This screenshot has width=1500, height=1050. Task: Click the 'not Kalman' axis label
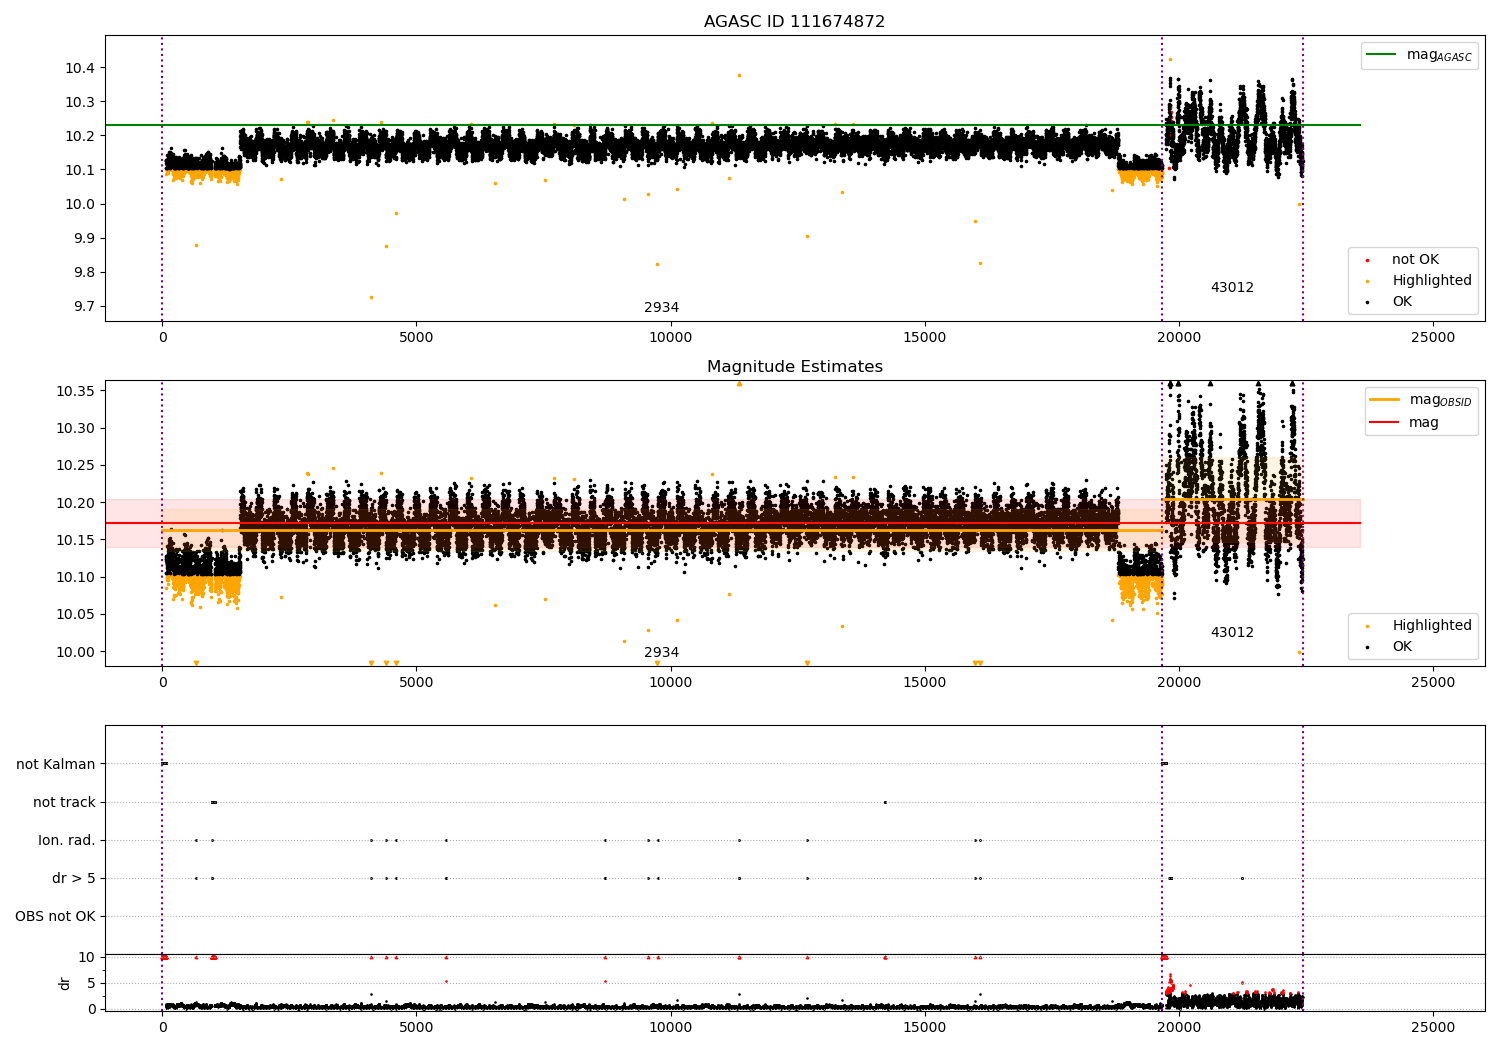tap(56, 765)
